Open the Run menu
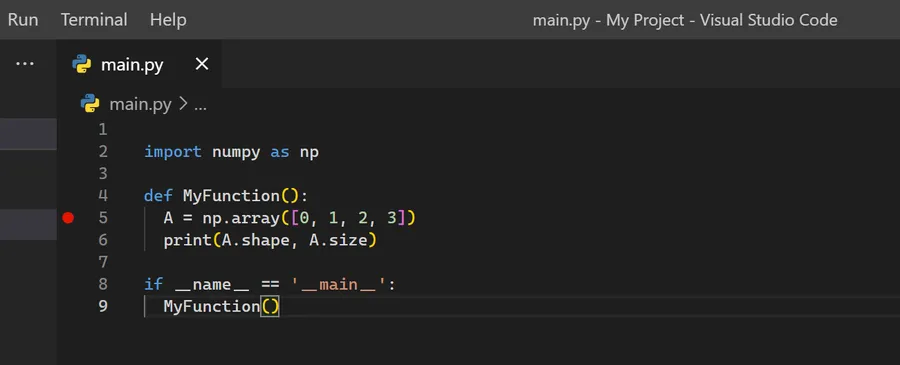900x365 pixels. click(x=23, y=20)
